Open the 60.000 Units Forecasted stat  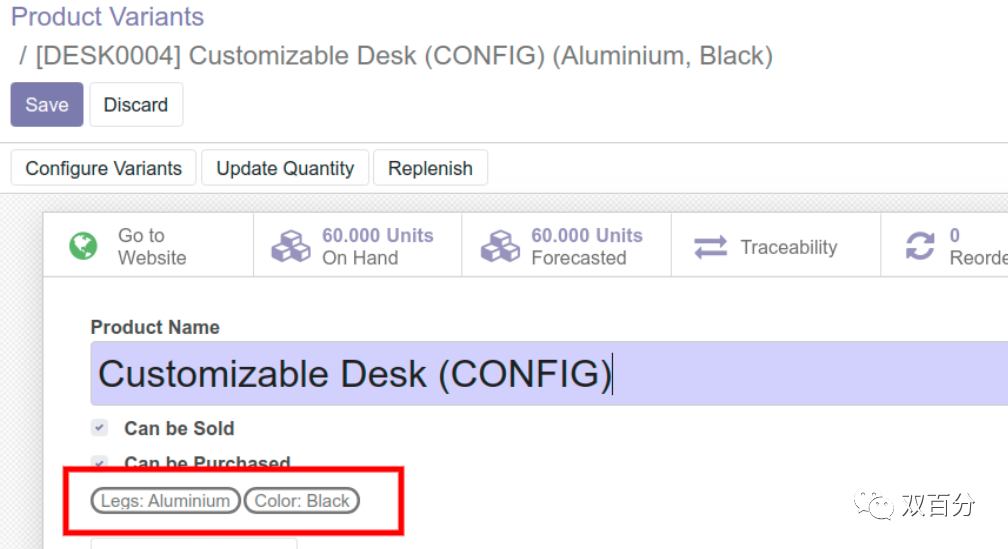tap(586, 246)
